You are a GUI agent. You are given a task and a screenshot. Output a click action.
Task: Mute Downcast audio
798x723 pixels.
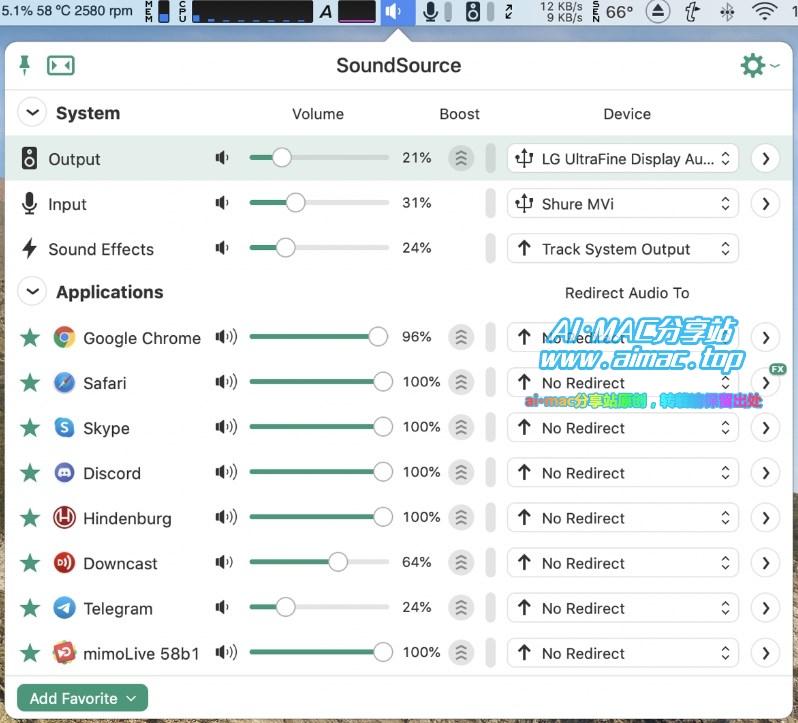[x=224, y=562]
